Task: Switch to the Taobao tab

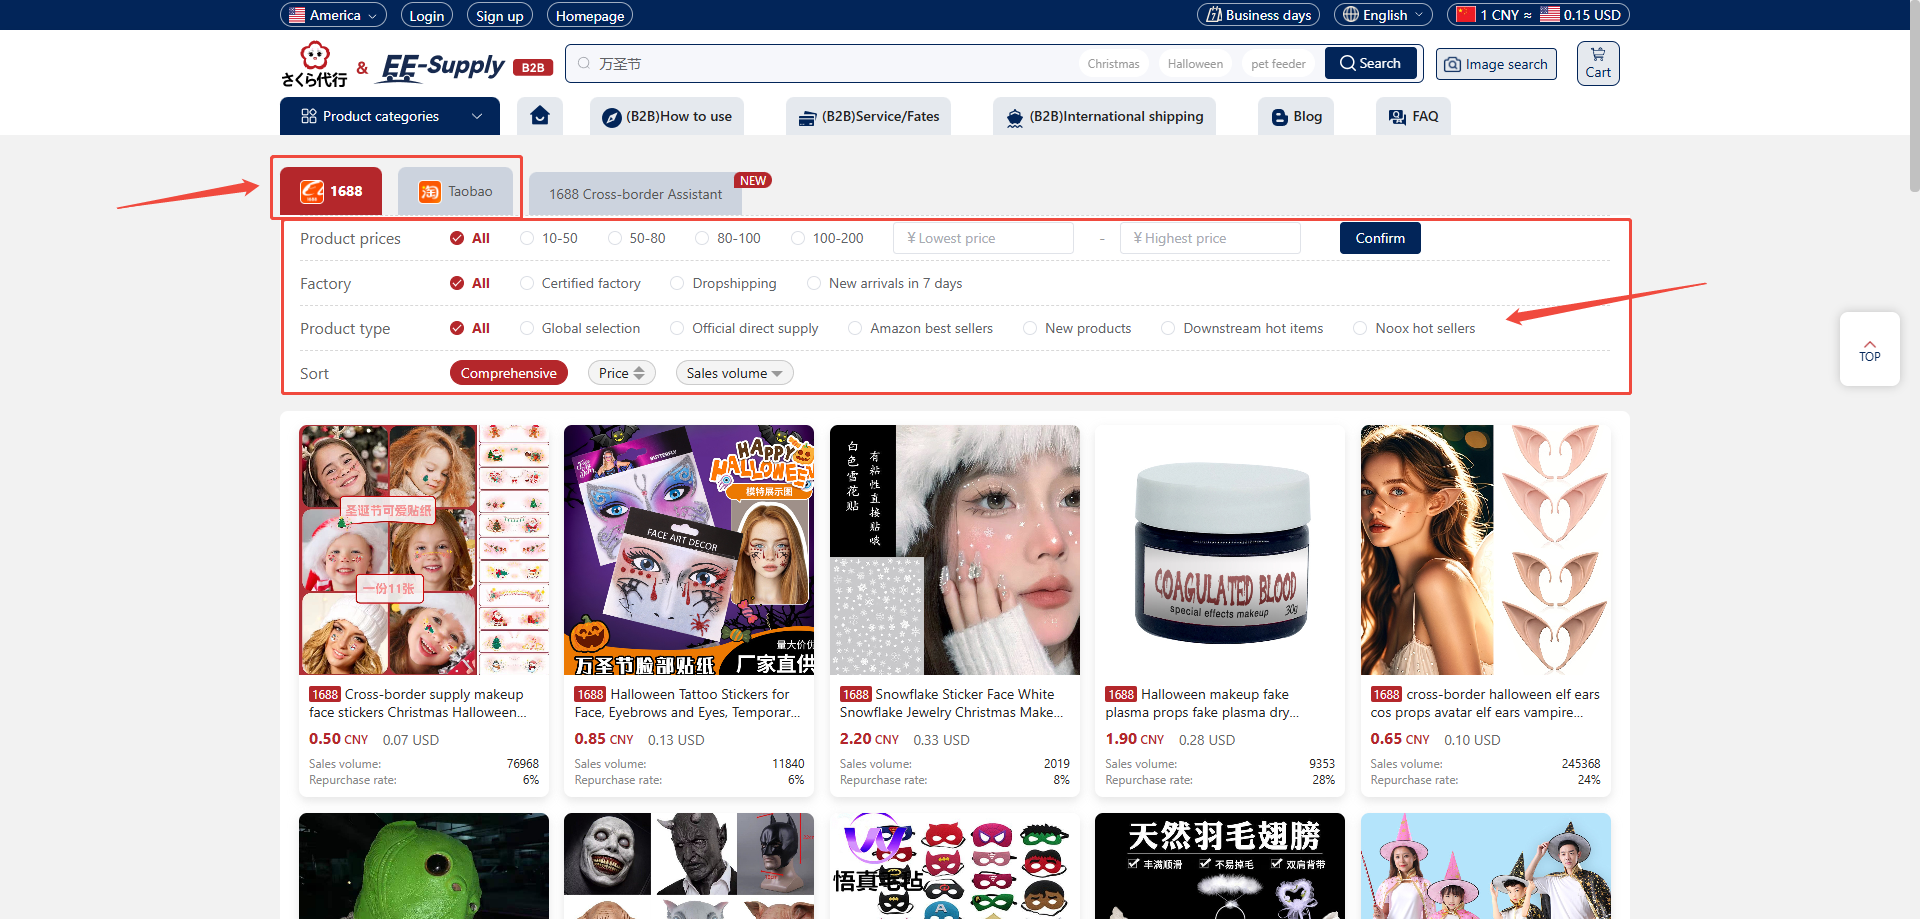Action: pos(455,191)
